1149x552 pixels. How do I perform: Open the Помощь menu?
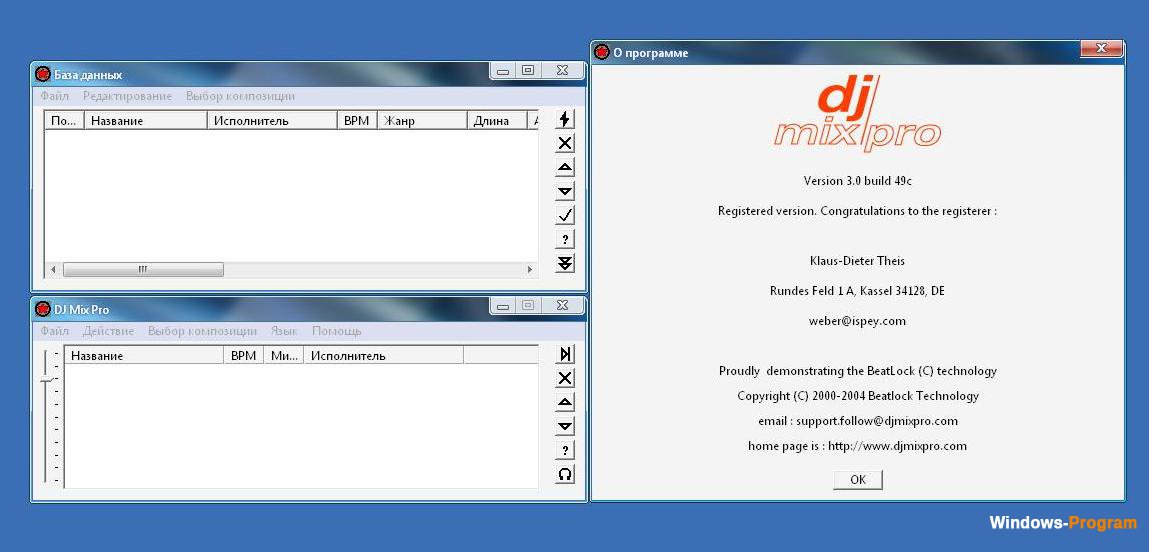[336, 331]
